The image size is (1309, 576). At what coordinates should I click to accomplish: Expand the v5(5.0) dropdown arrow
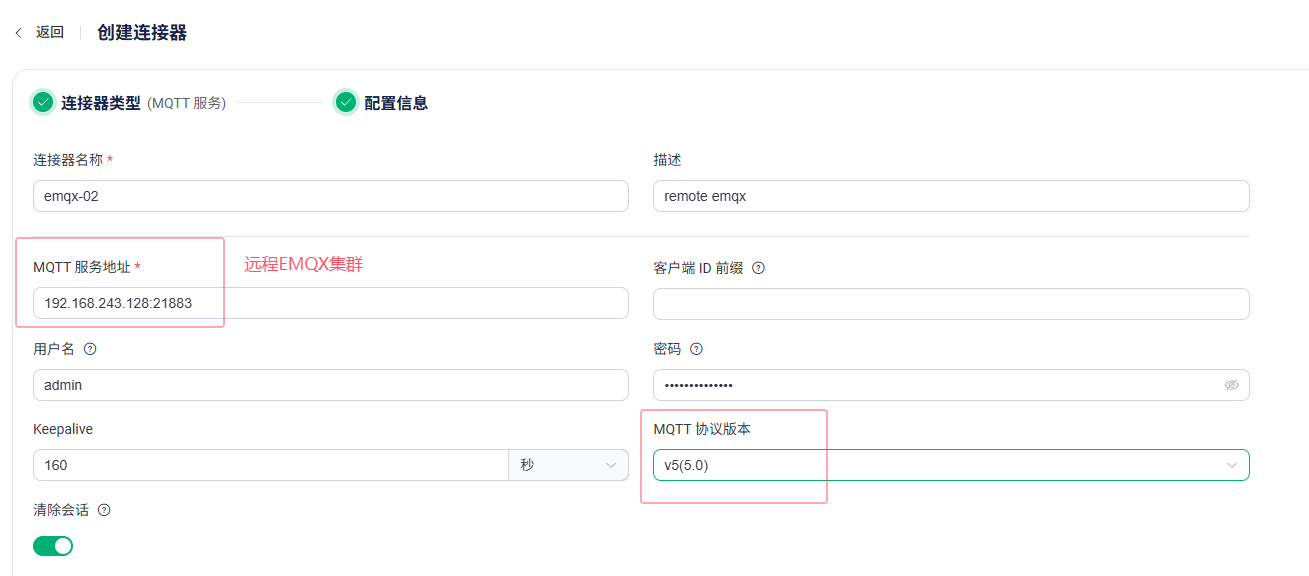(x=1232, y=465)
